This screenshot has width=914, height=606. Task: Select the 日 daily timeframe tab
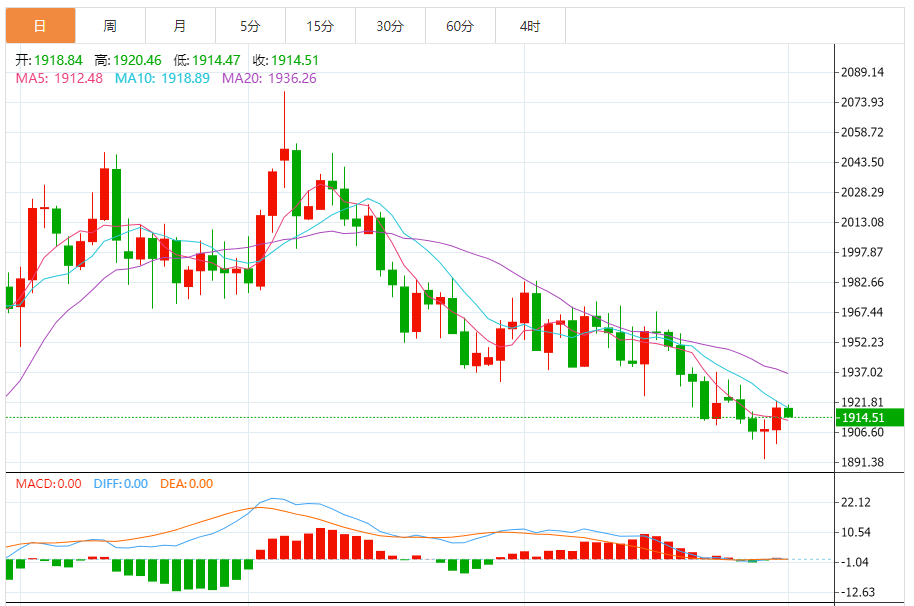click(x=40, y=26)
